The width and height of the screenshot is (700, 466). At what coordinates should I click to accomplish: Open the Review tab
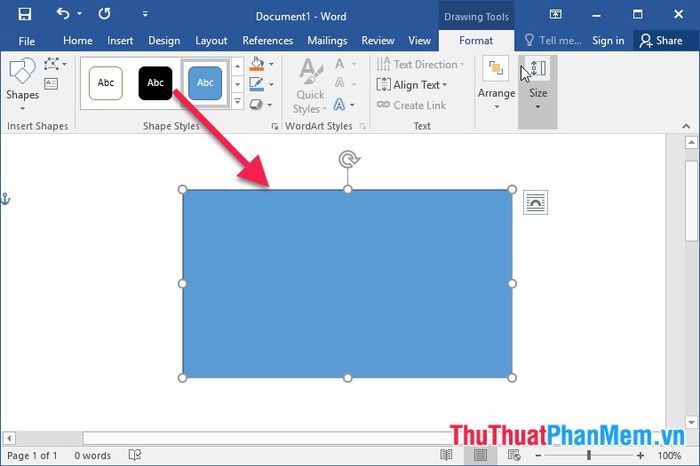click(x=378, y=41)
